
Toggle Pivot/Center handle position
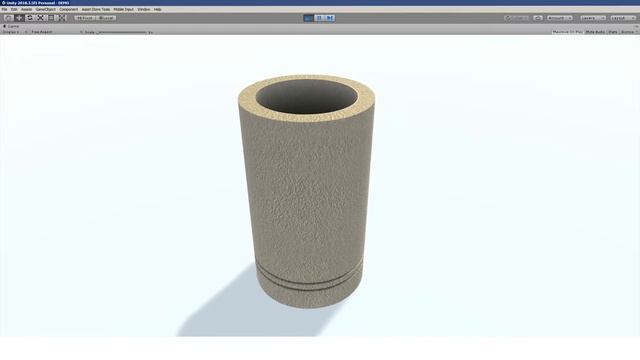point(85,18)
